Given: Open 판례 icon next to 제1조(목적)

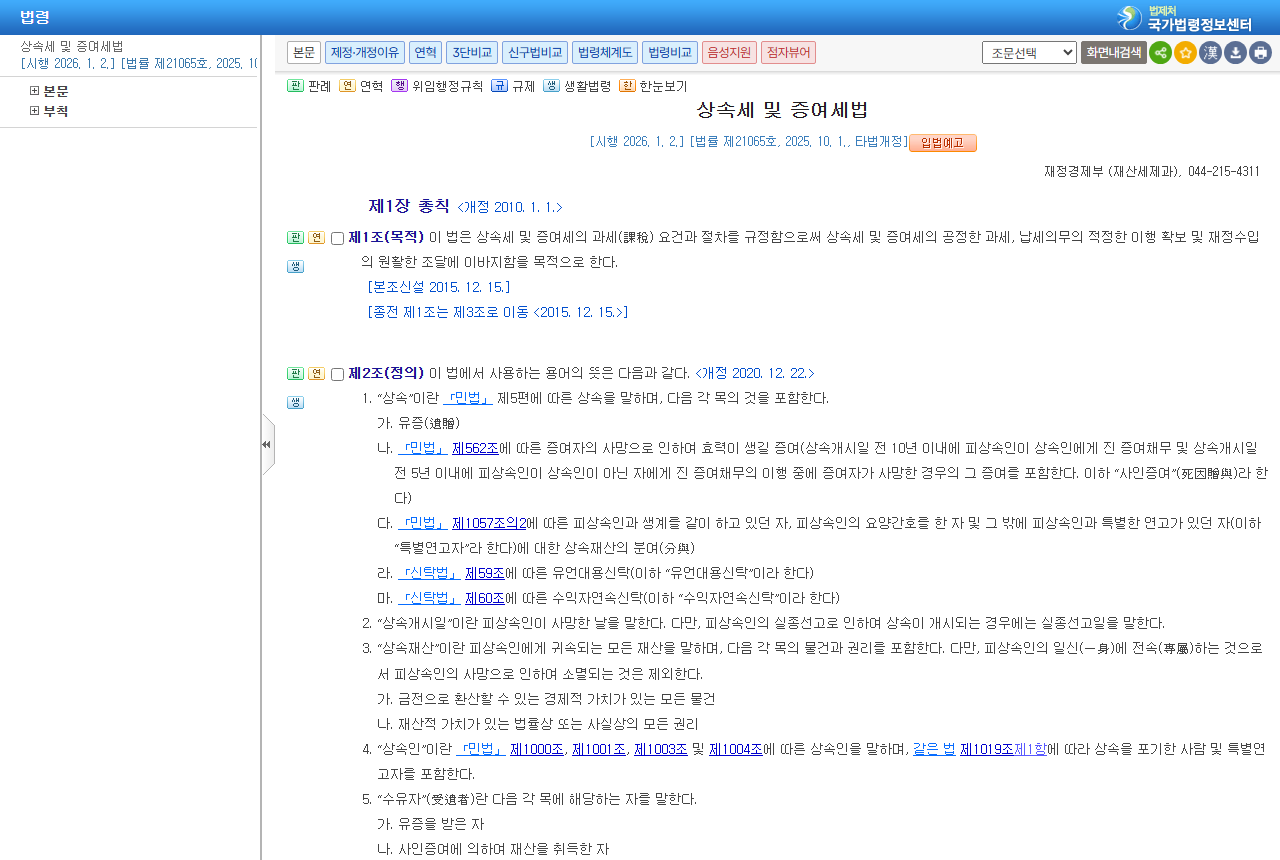Looking at the screenshot, I should tap(295, 238).
